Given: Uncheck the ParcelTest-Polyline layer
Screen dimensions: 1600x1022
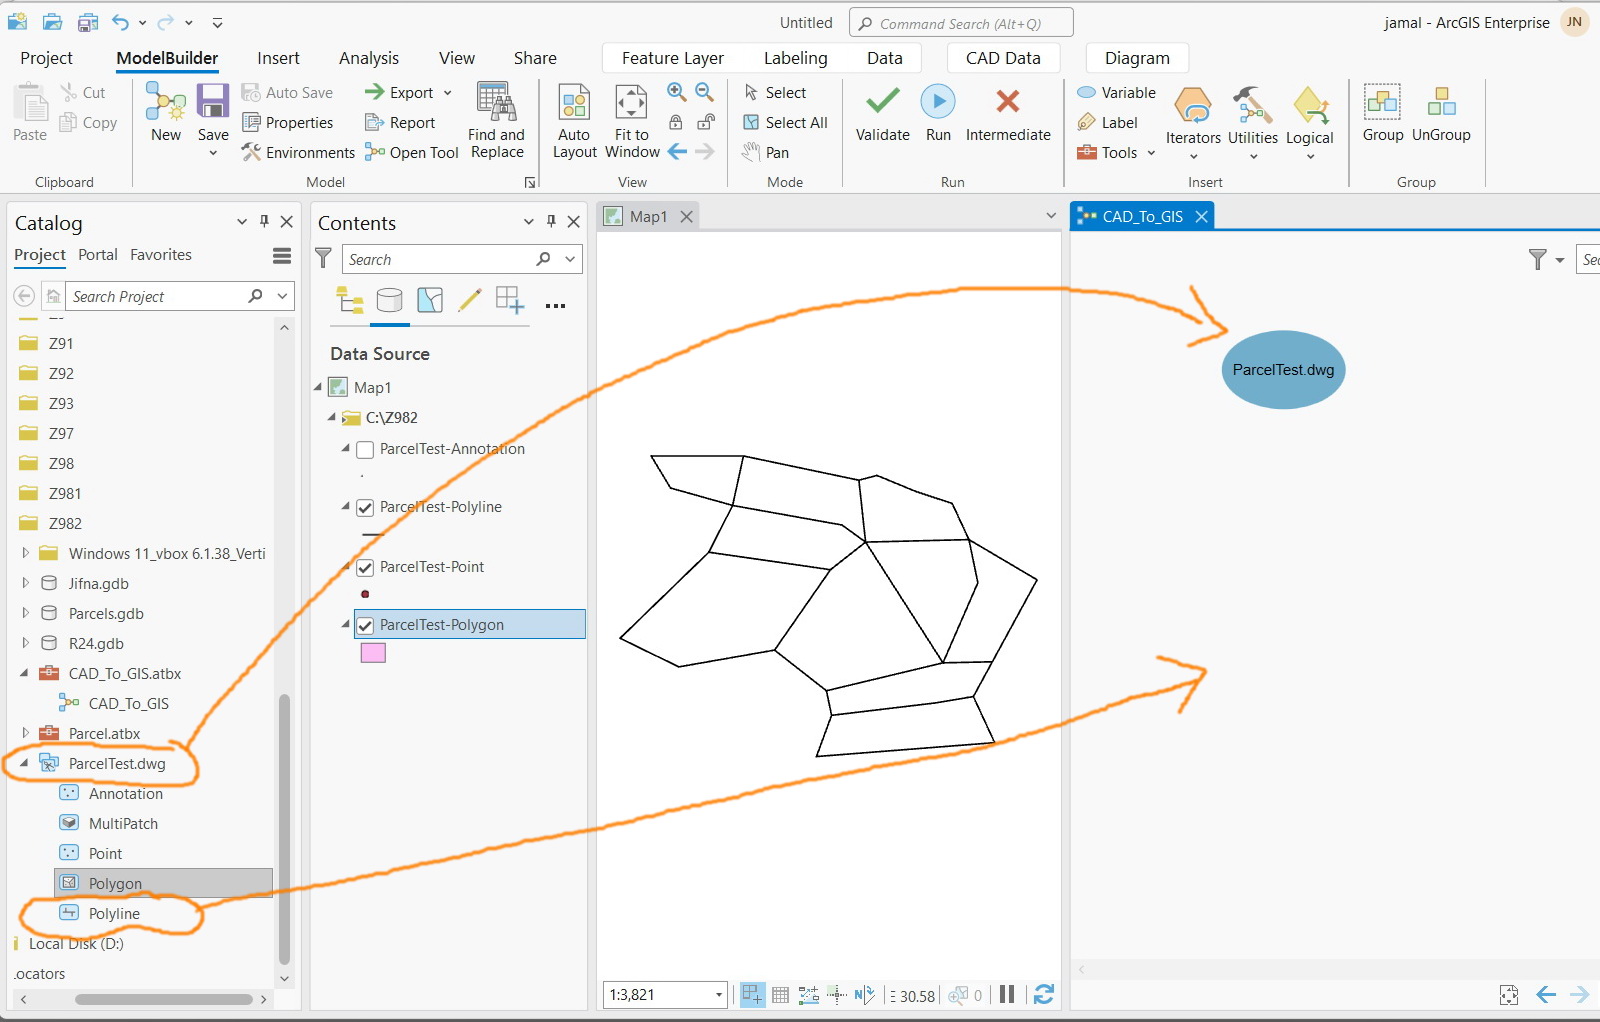Looking at the screenshot, I should (x=365, y=507).
